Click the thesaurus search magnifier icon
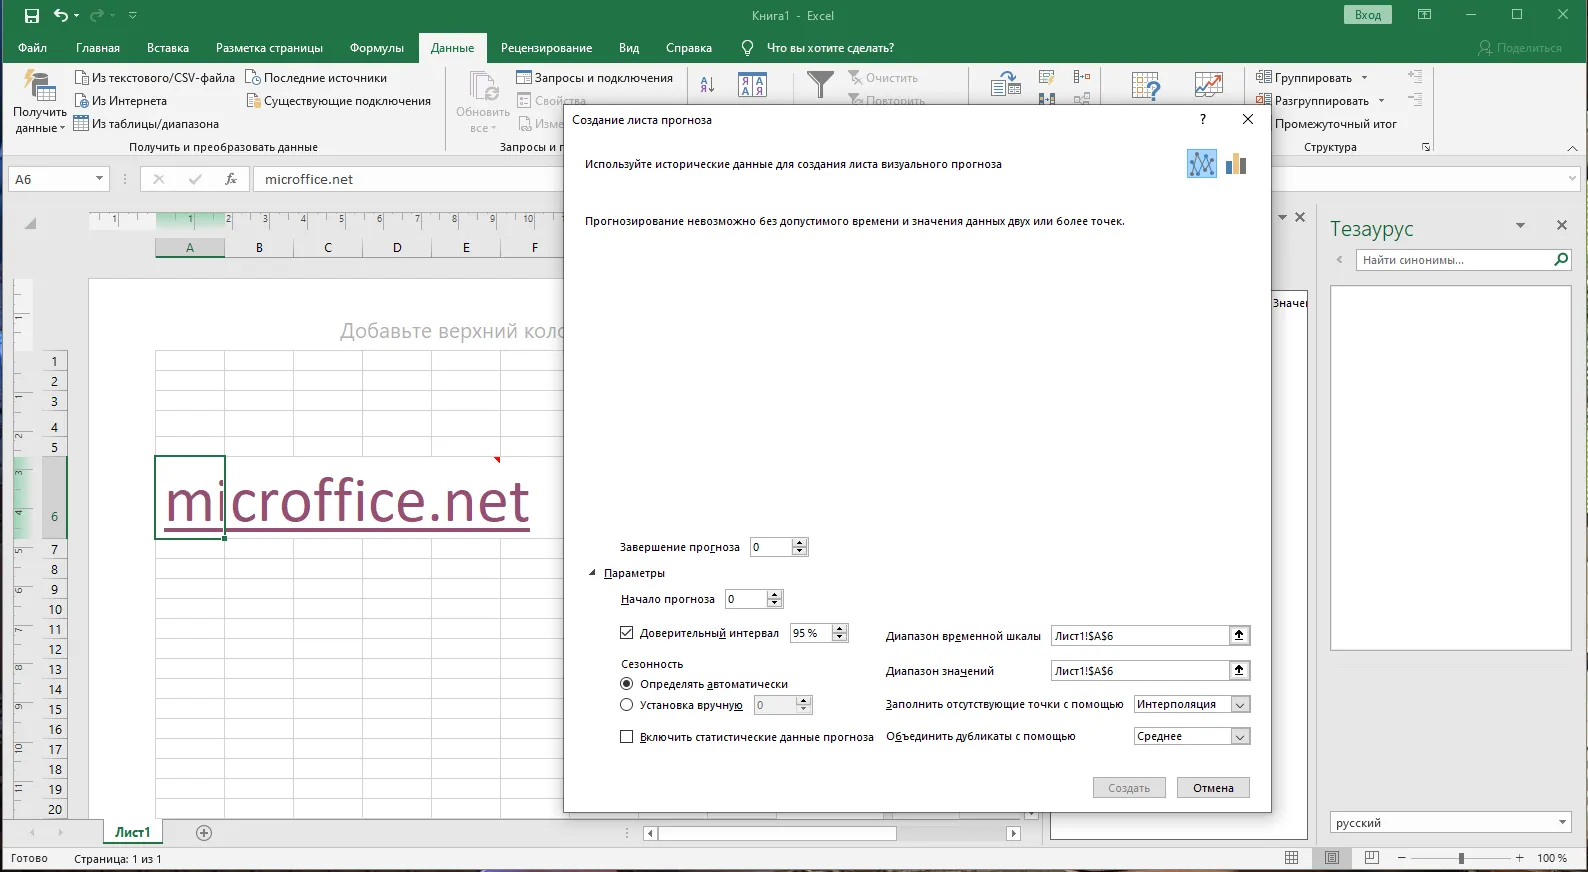Screen dimensions: 1588x872 tap(1561, 260)
